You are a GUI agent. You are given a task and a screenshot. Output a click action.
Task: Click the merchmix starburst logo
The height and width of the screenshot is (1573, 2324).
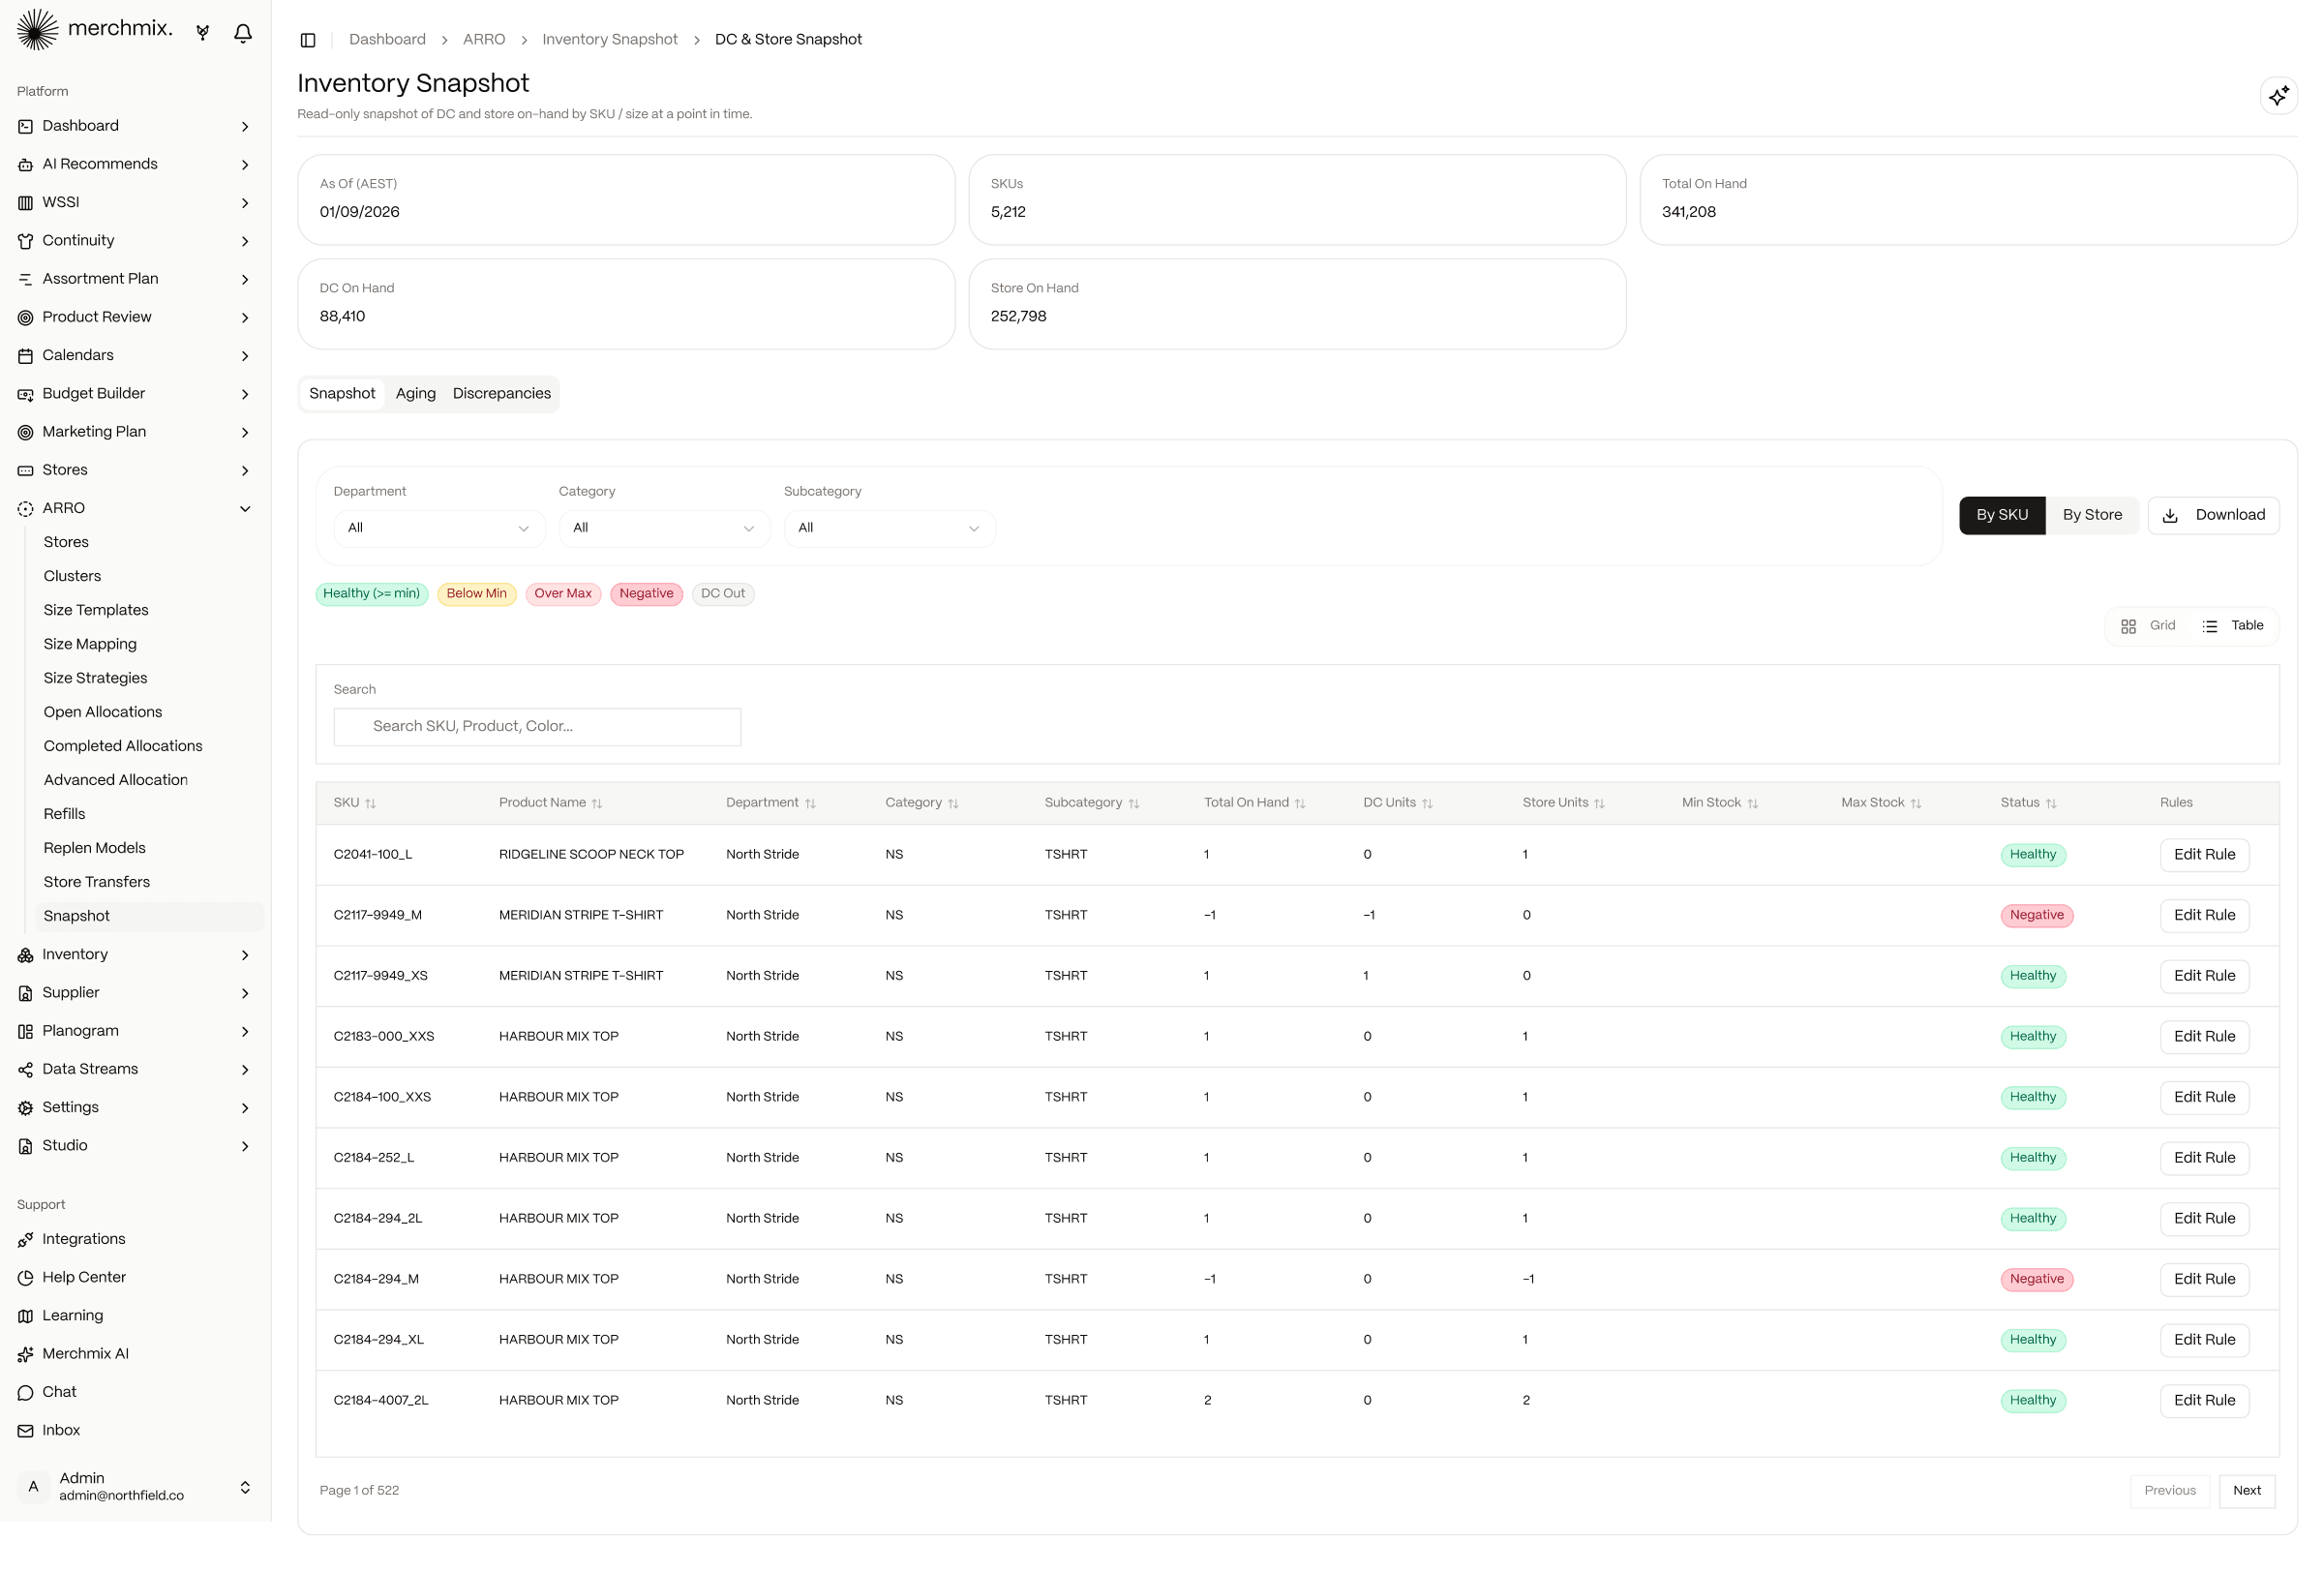coord(37,30)
